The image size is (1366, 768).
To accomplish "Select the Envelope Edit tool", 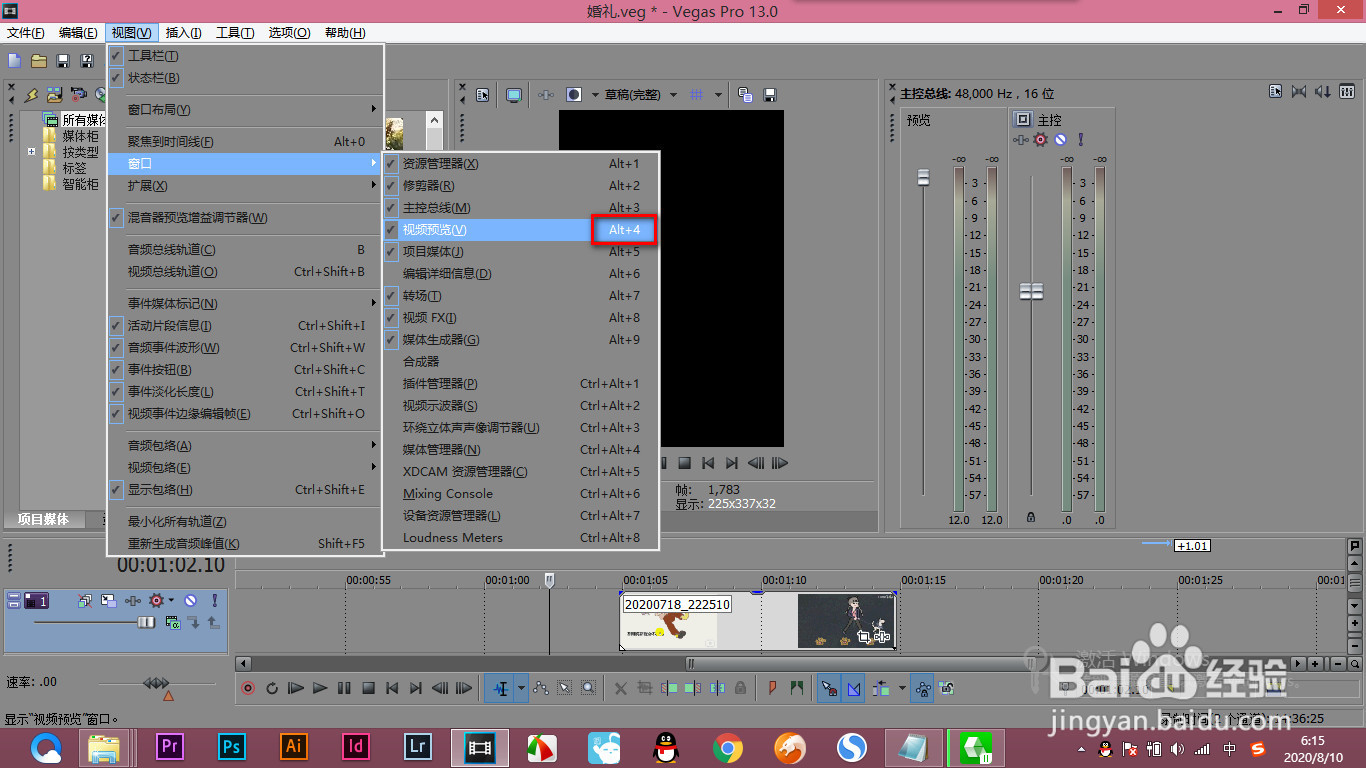I will (x=541, y=688).
